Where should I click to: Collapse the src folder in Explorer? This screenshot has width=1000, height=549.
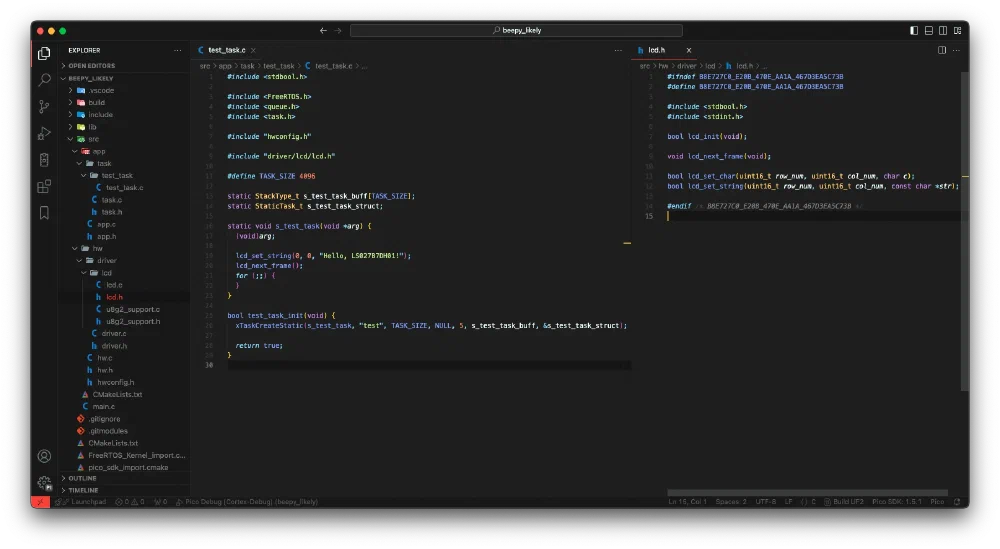[93, 139]
